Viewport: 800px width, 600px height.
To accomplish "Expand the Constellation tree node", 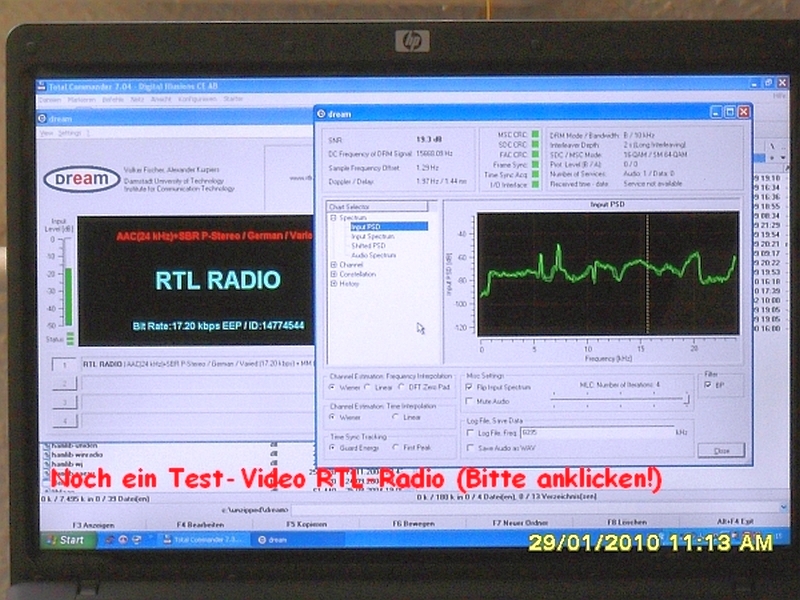I will (x=334, y=274).
